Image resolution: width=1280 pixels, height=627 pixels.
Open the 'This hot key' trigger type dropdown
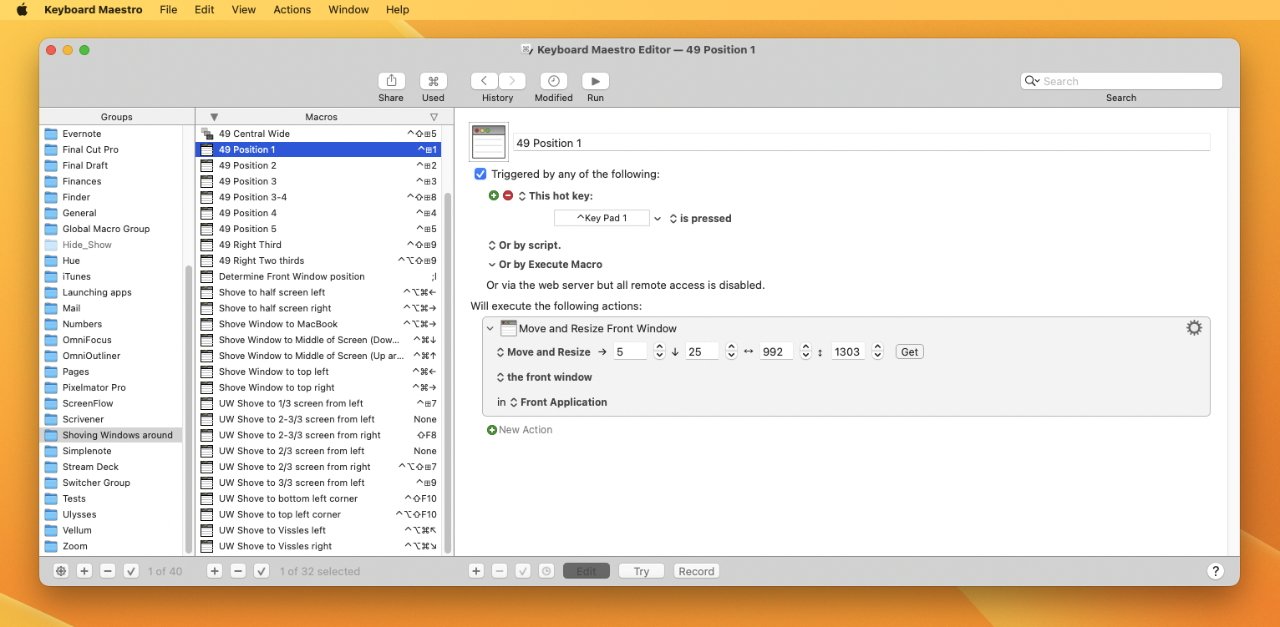521,196
